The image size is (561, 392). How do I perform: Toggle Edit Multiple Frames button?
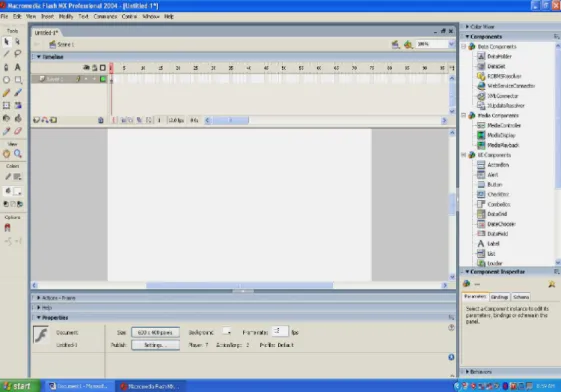[x=140, y=120]
